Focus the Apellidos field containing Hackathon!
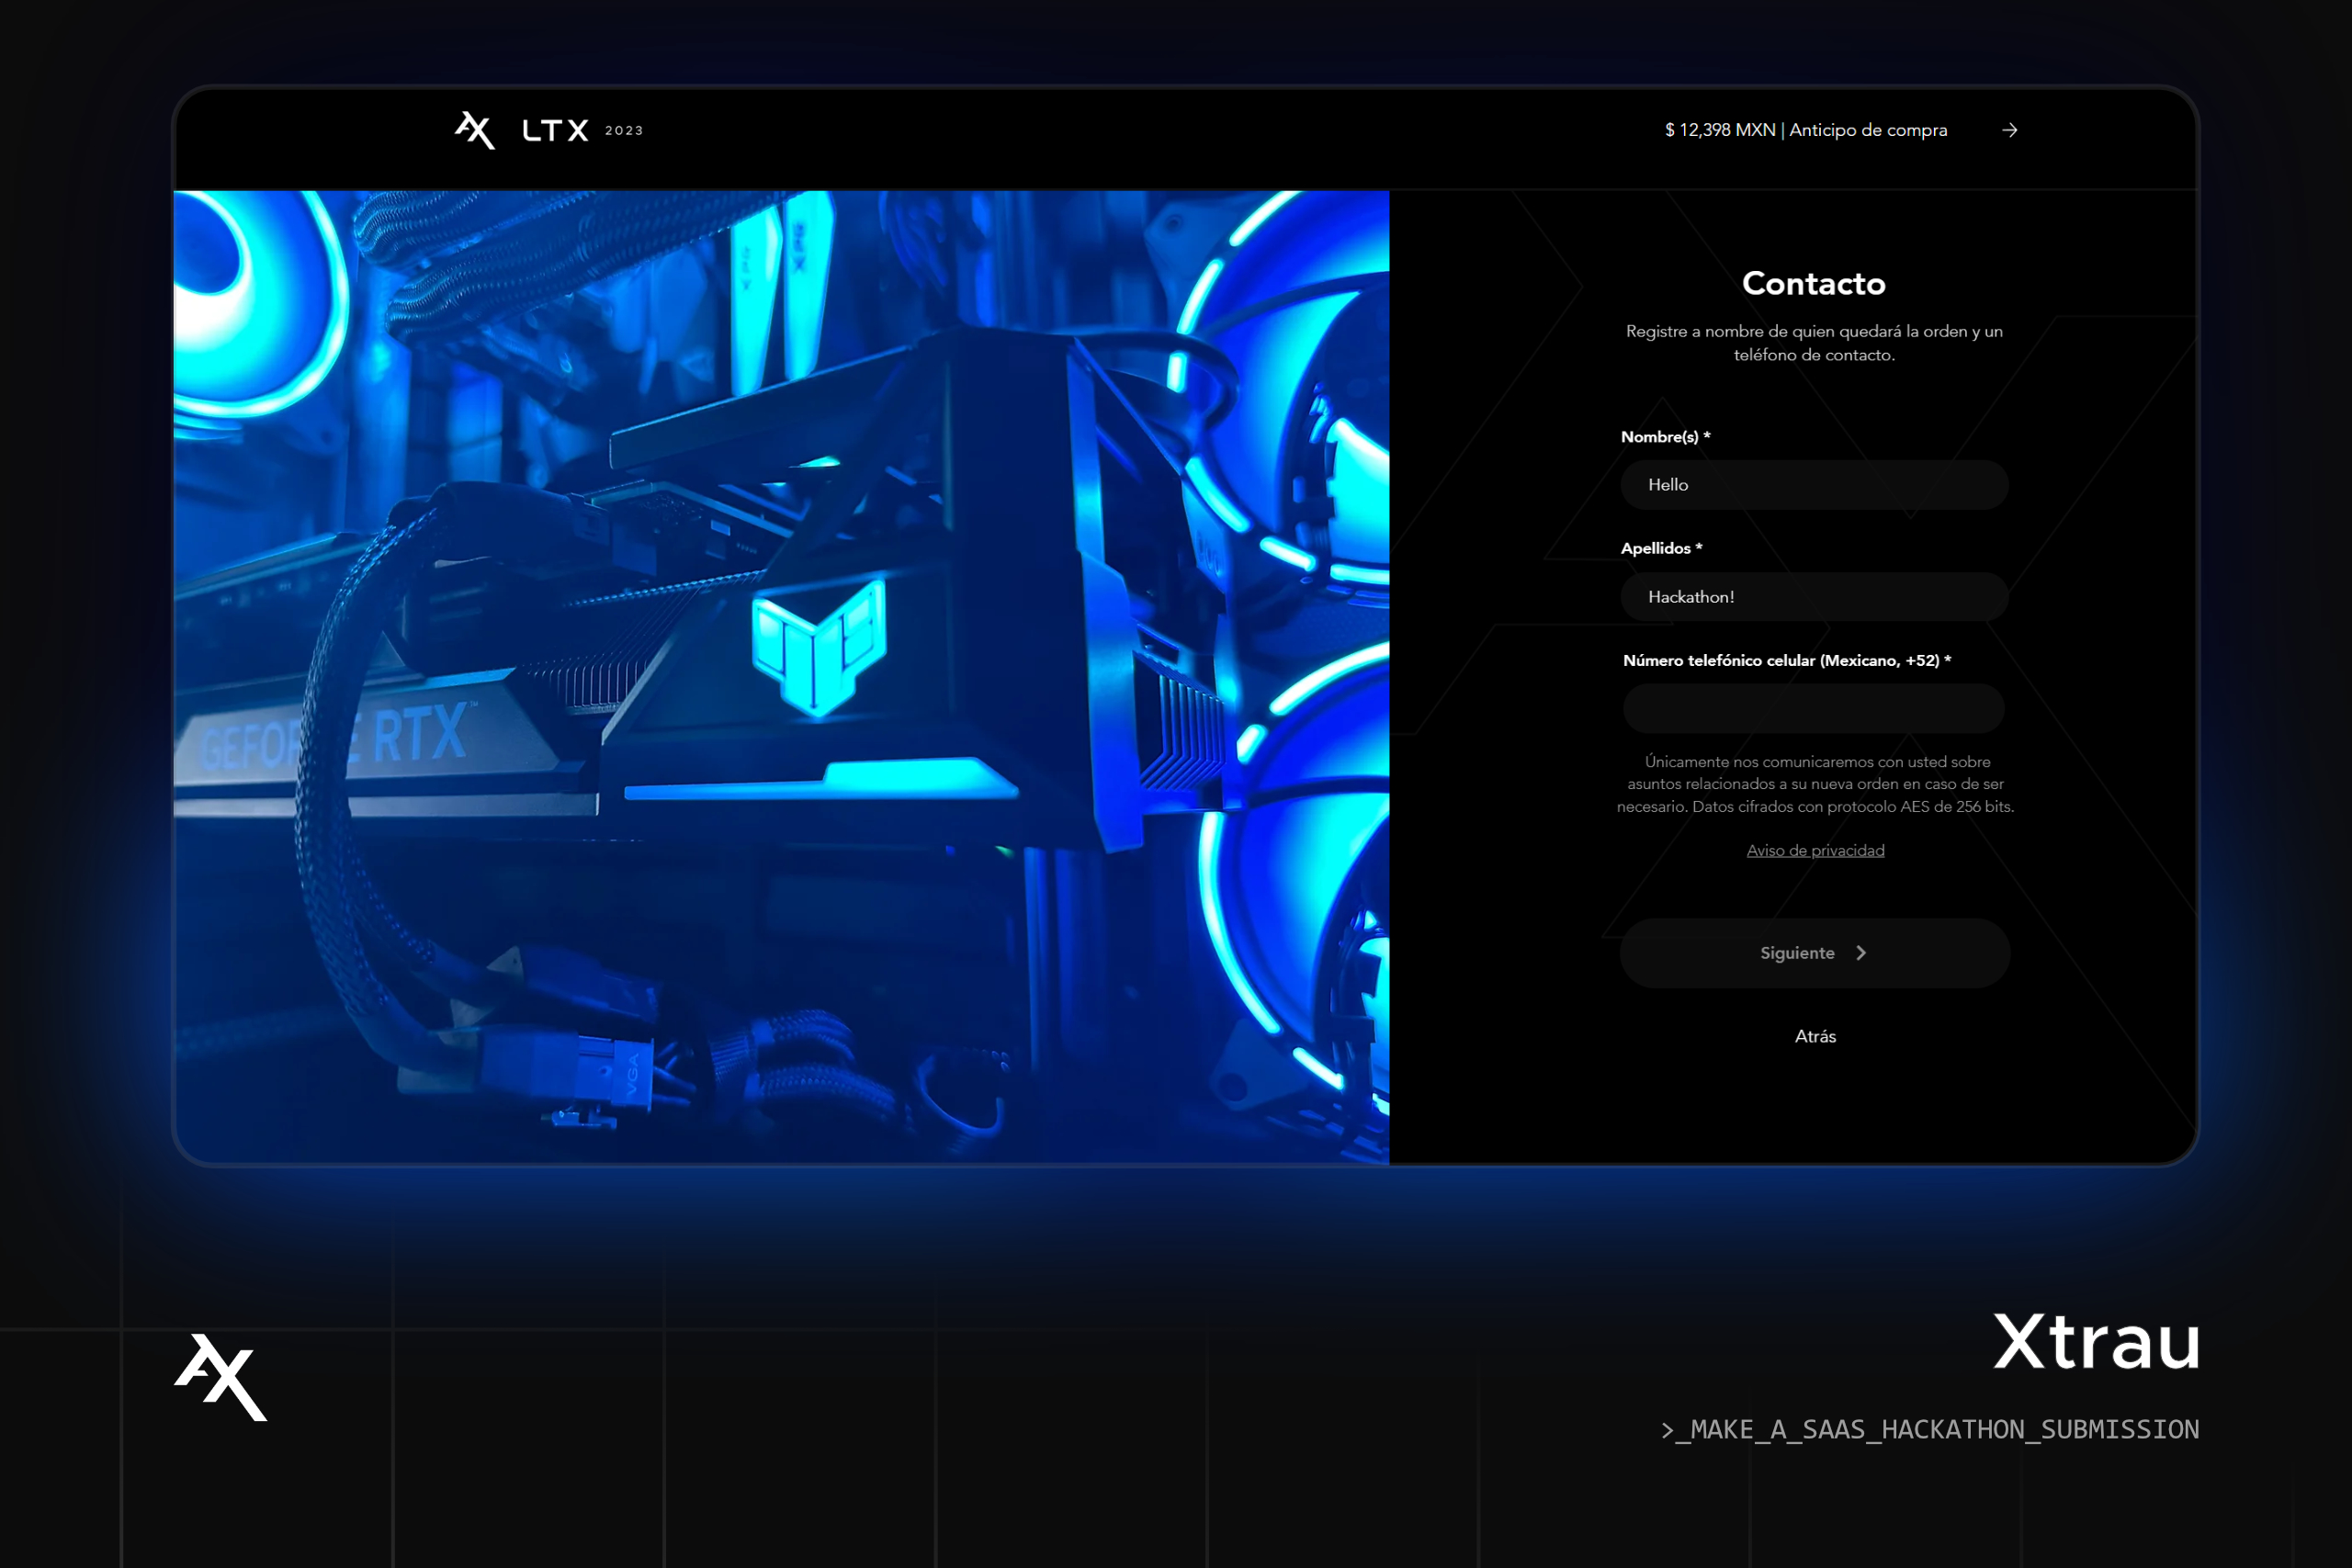 [1813, 597]
